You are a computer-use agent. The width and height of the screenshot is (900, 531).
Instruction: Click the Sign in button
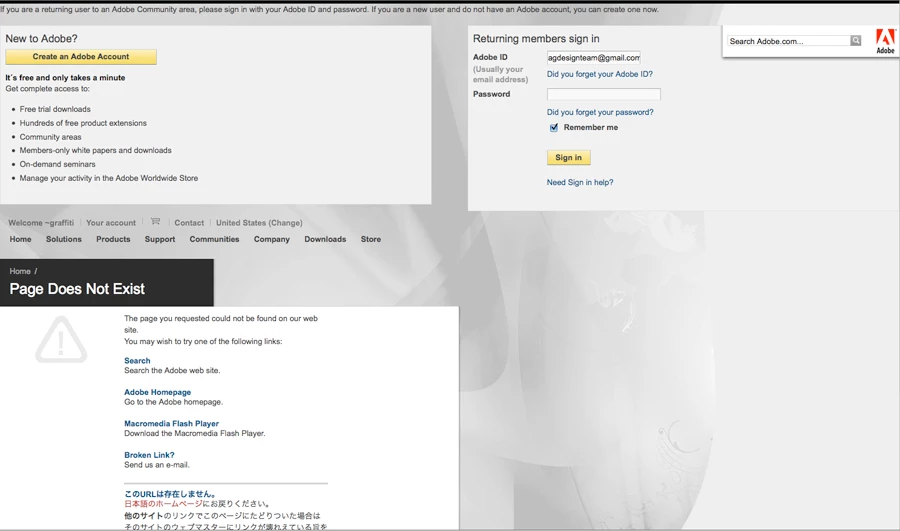(568, 157)
